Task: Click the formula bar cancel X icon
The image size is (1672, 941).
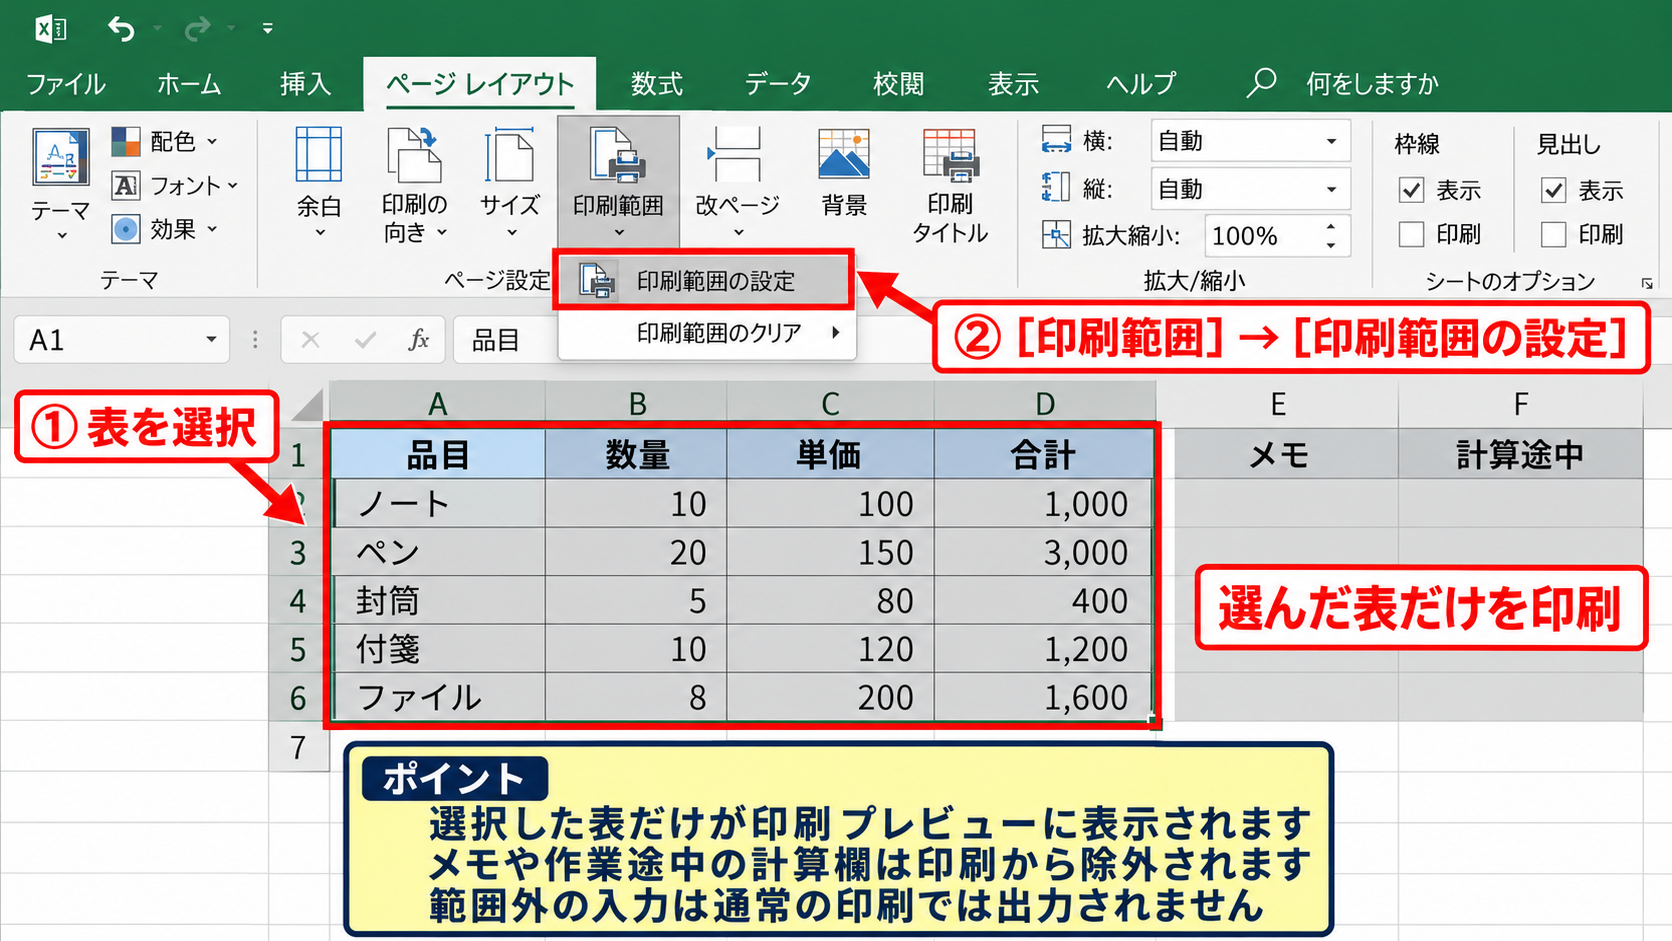Action: (x=311, y=340)
